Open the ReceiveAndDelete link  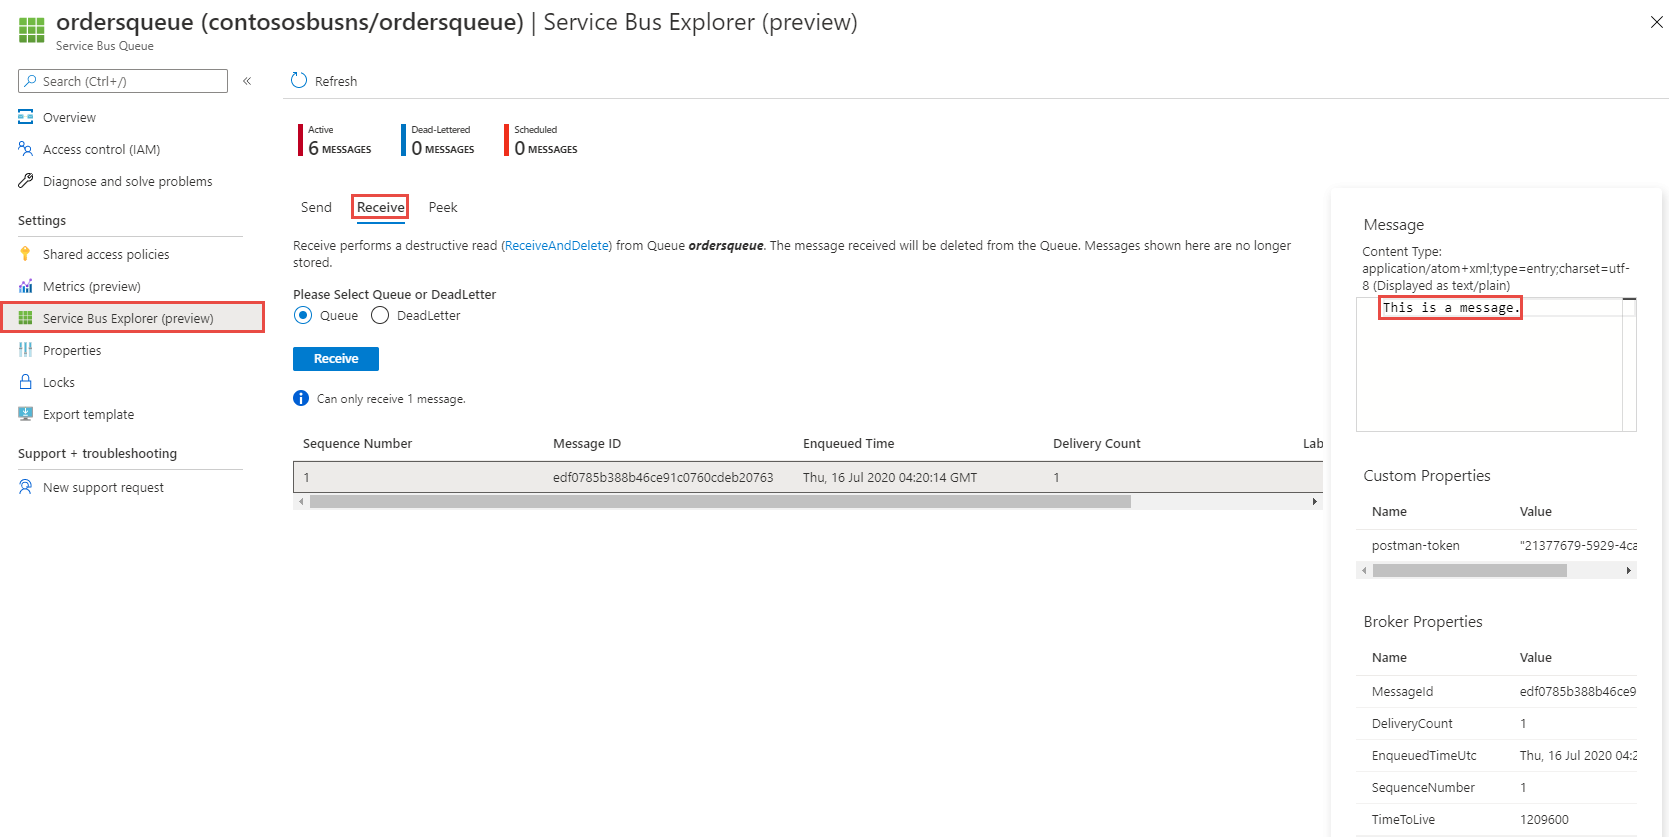557,246
